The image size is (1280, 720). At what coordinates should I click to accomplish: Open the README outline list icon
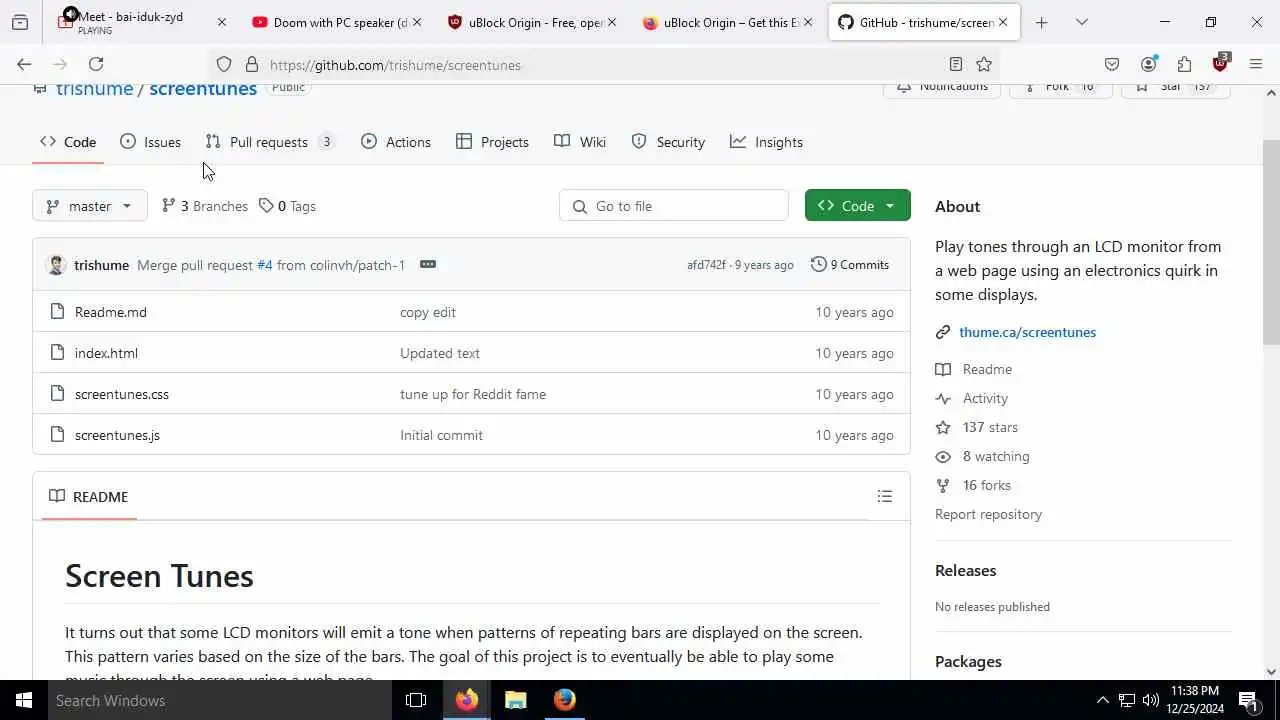pyautogui.click(x=884, y=496)
